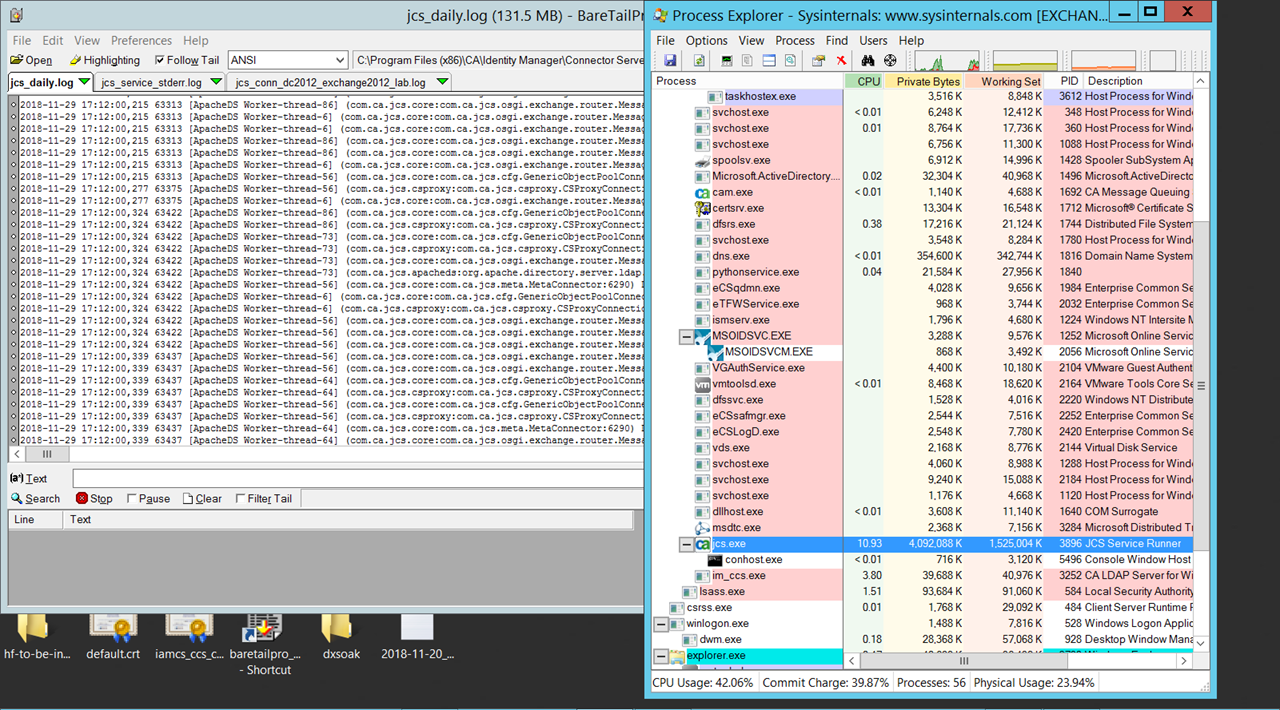Check the Pause checkbox in BareTail
This screenshot has width=1280, height=710.
132,498
